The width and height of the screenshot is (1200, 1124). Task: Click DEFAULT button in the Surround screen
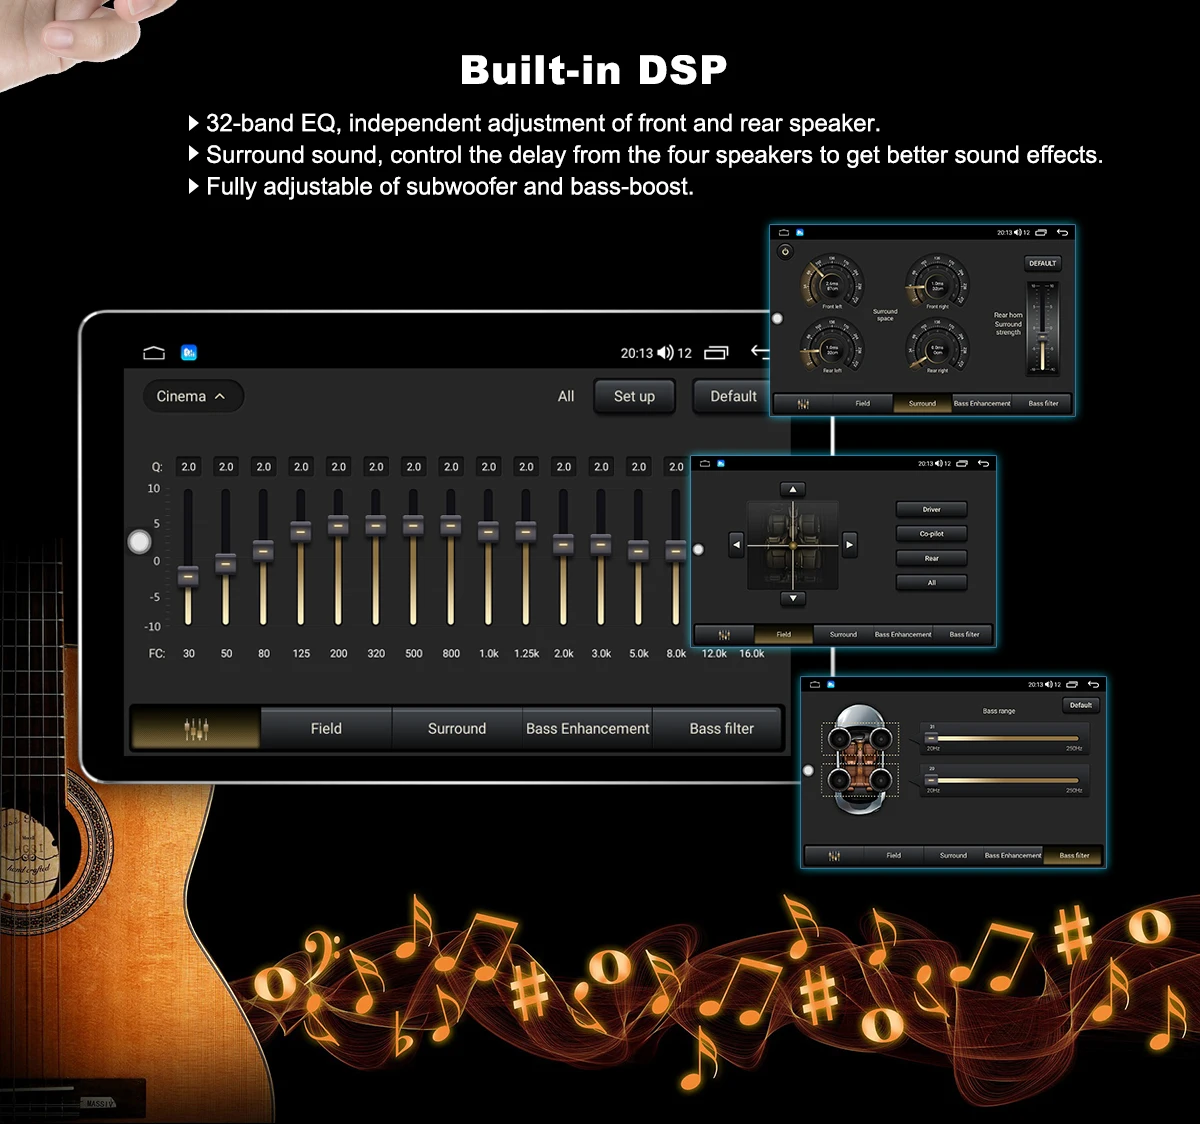pos(1042,263)
